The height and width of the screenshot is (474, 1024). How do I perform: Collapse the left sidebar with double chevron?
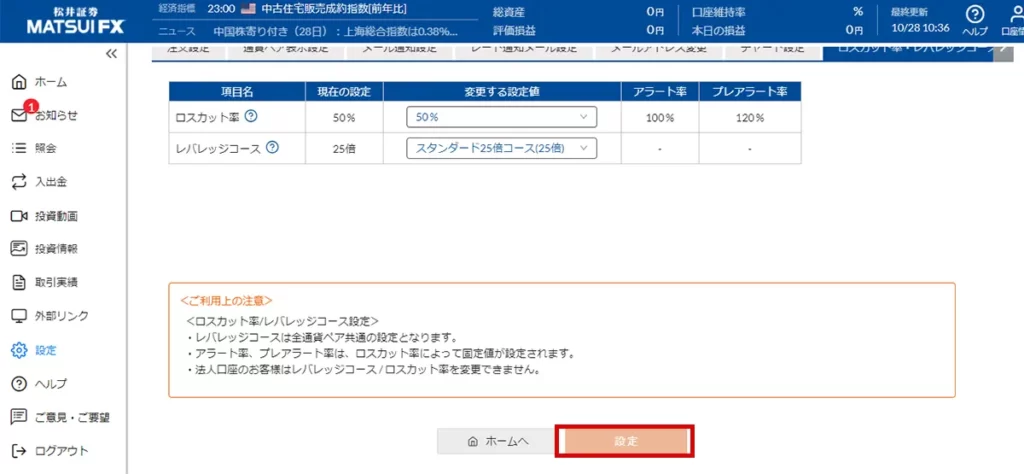pos(111,54)
